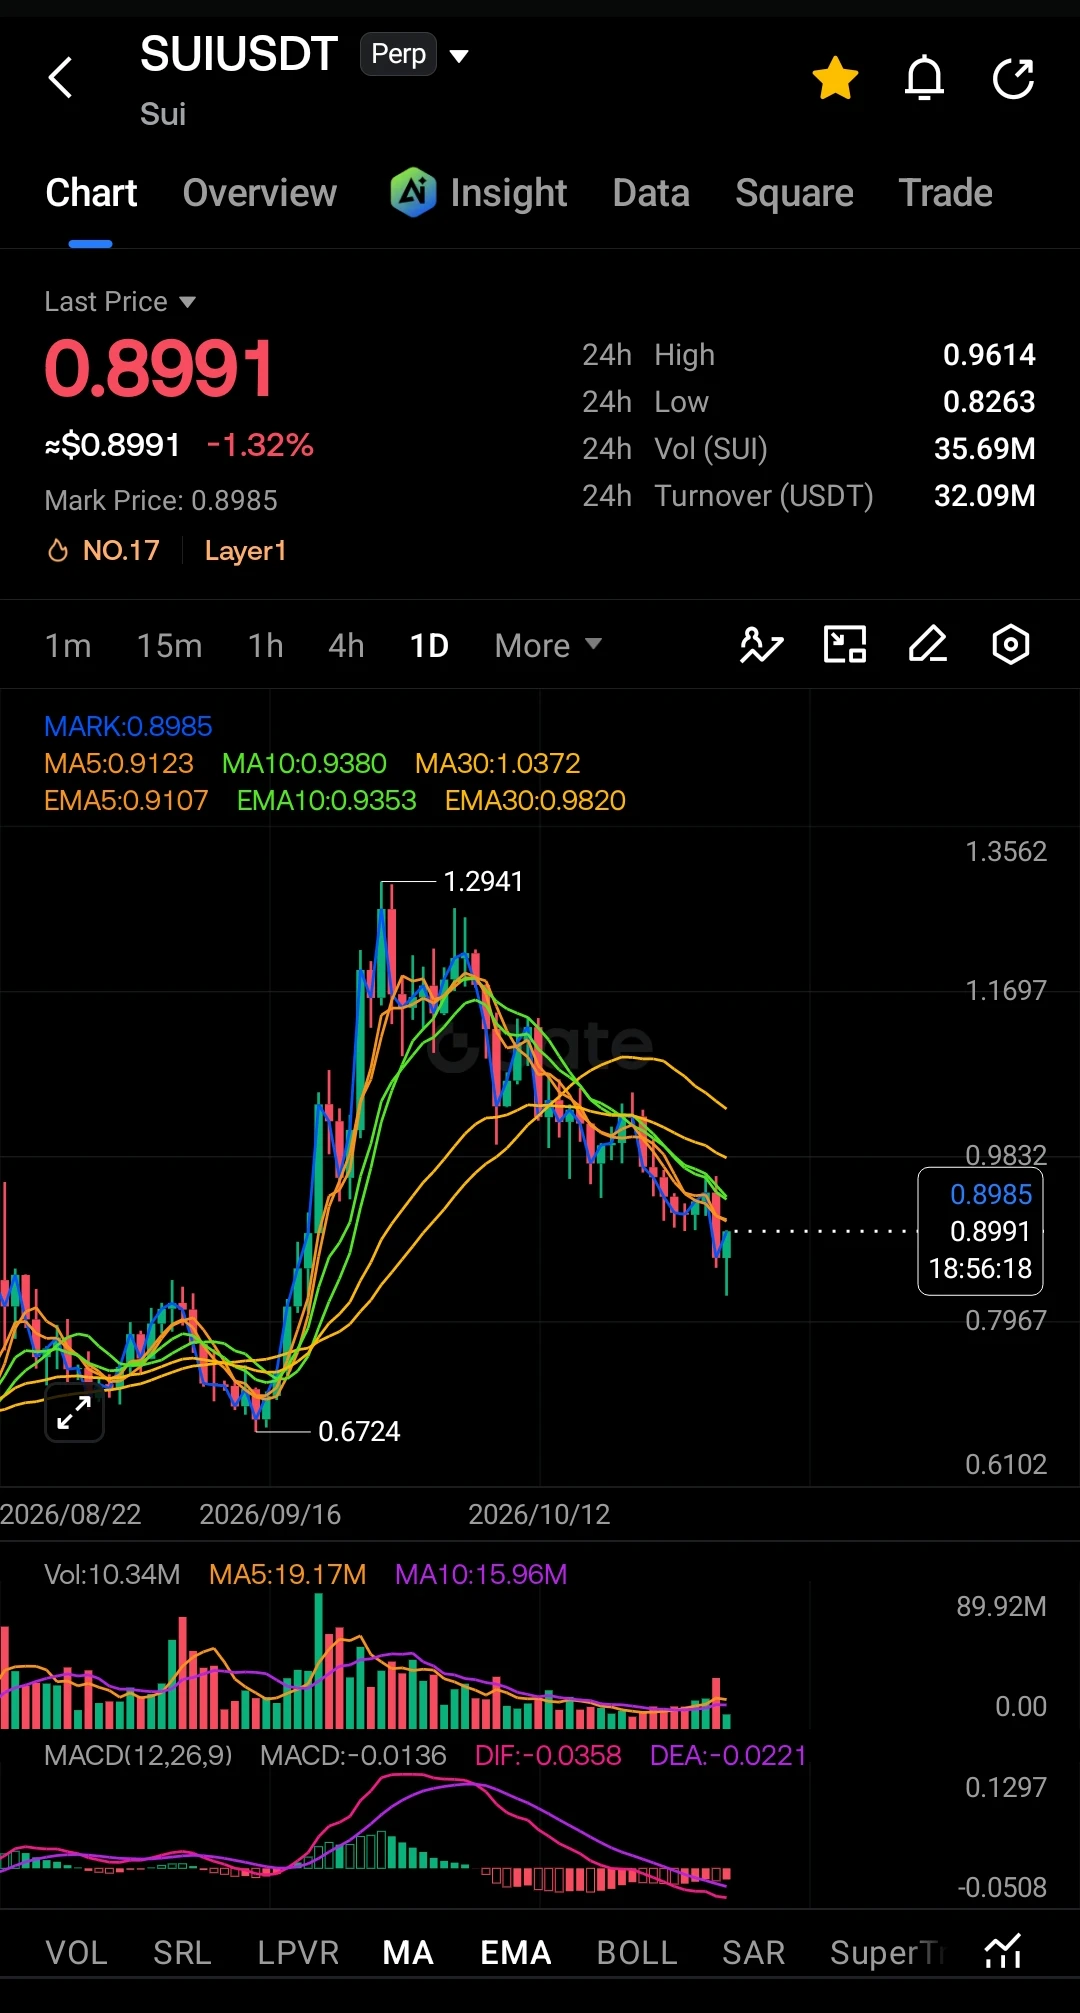
Task: Open the Layer1 category tag
Action: click(x=245, y=550)
